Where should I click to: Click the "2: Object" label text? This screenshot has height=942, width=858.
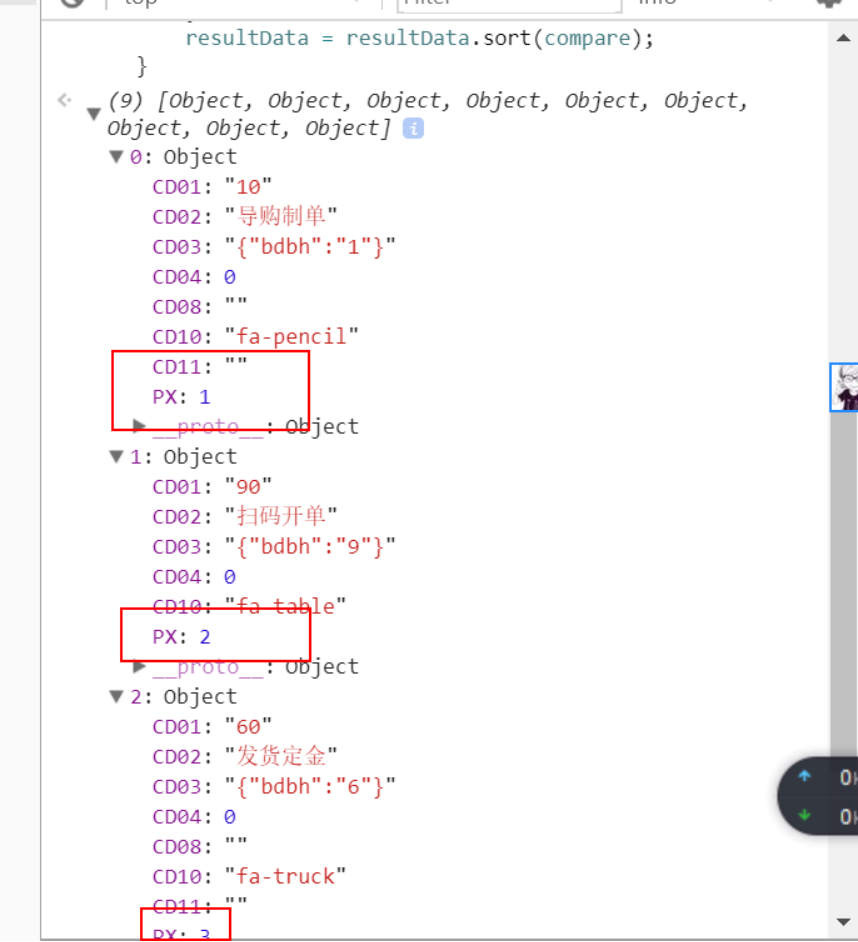point(183,696)
